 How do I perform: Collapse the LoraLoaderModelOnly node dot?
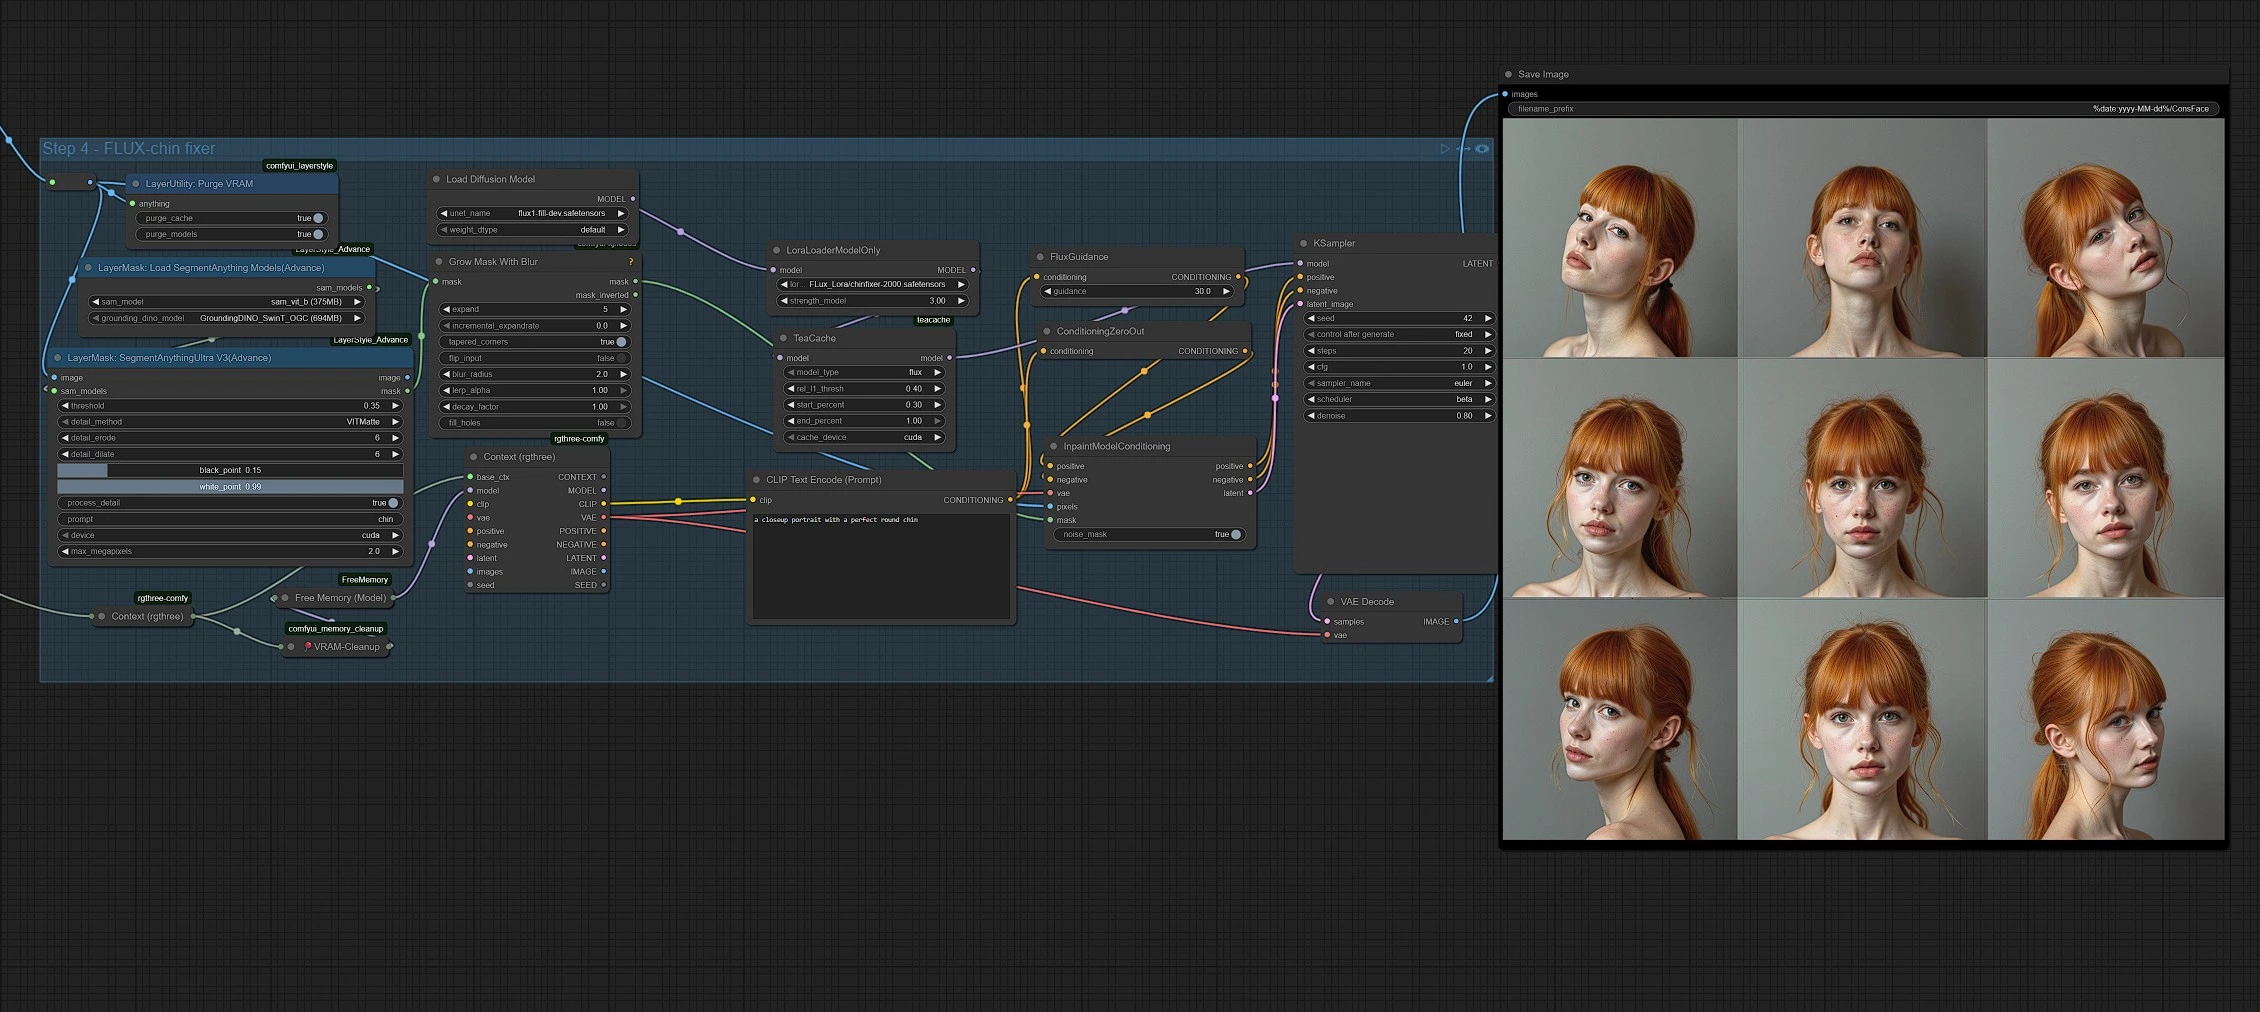coord(776,250)
